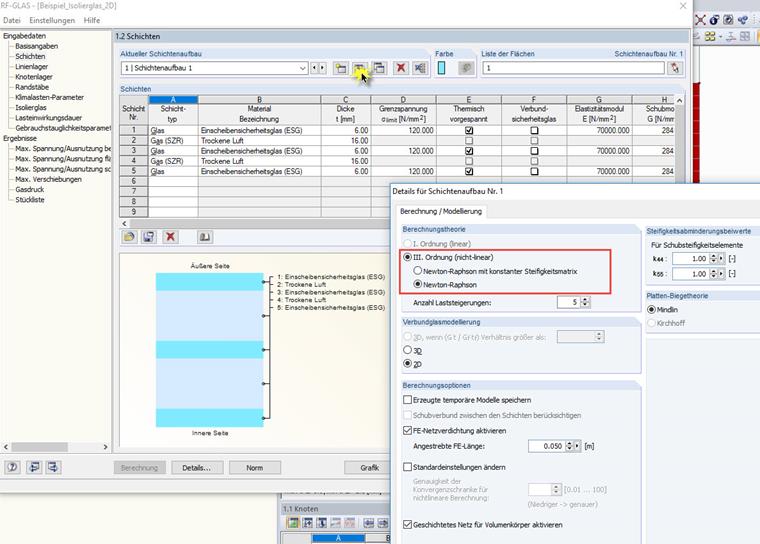Screen dimensions: 760x544
Task: Select Dicke cell of layer 2 (16.00)
Action: 346,141
